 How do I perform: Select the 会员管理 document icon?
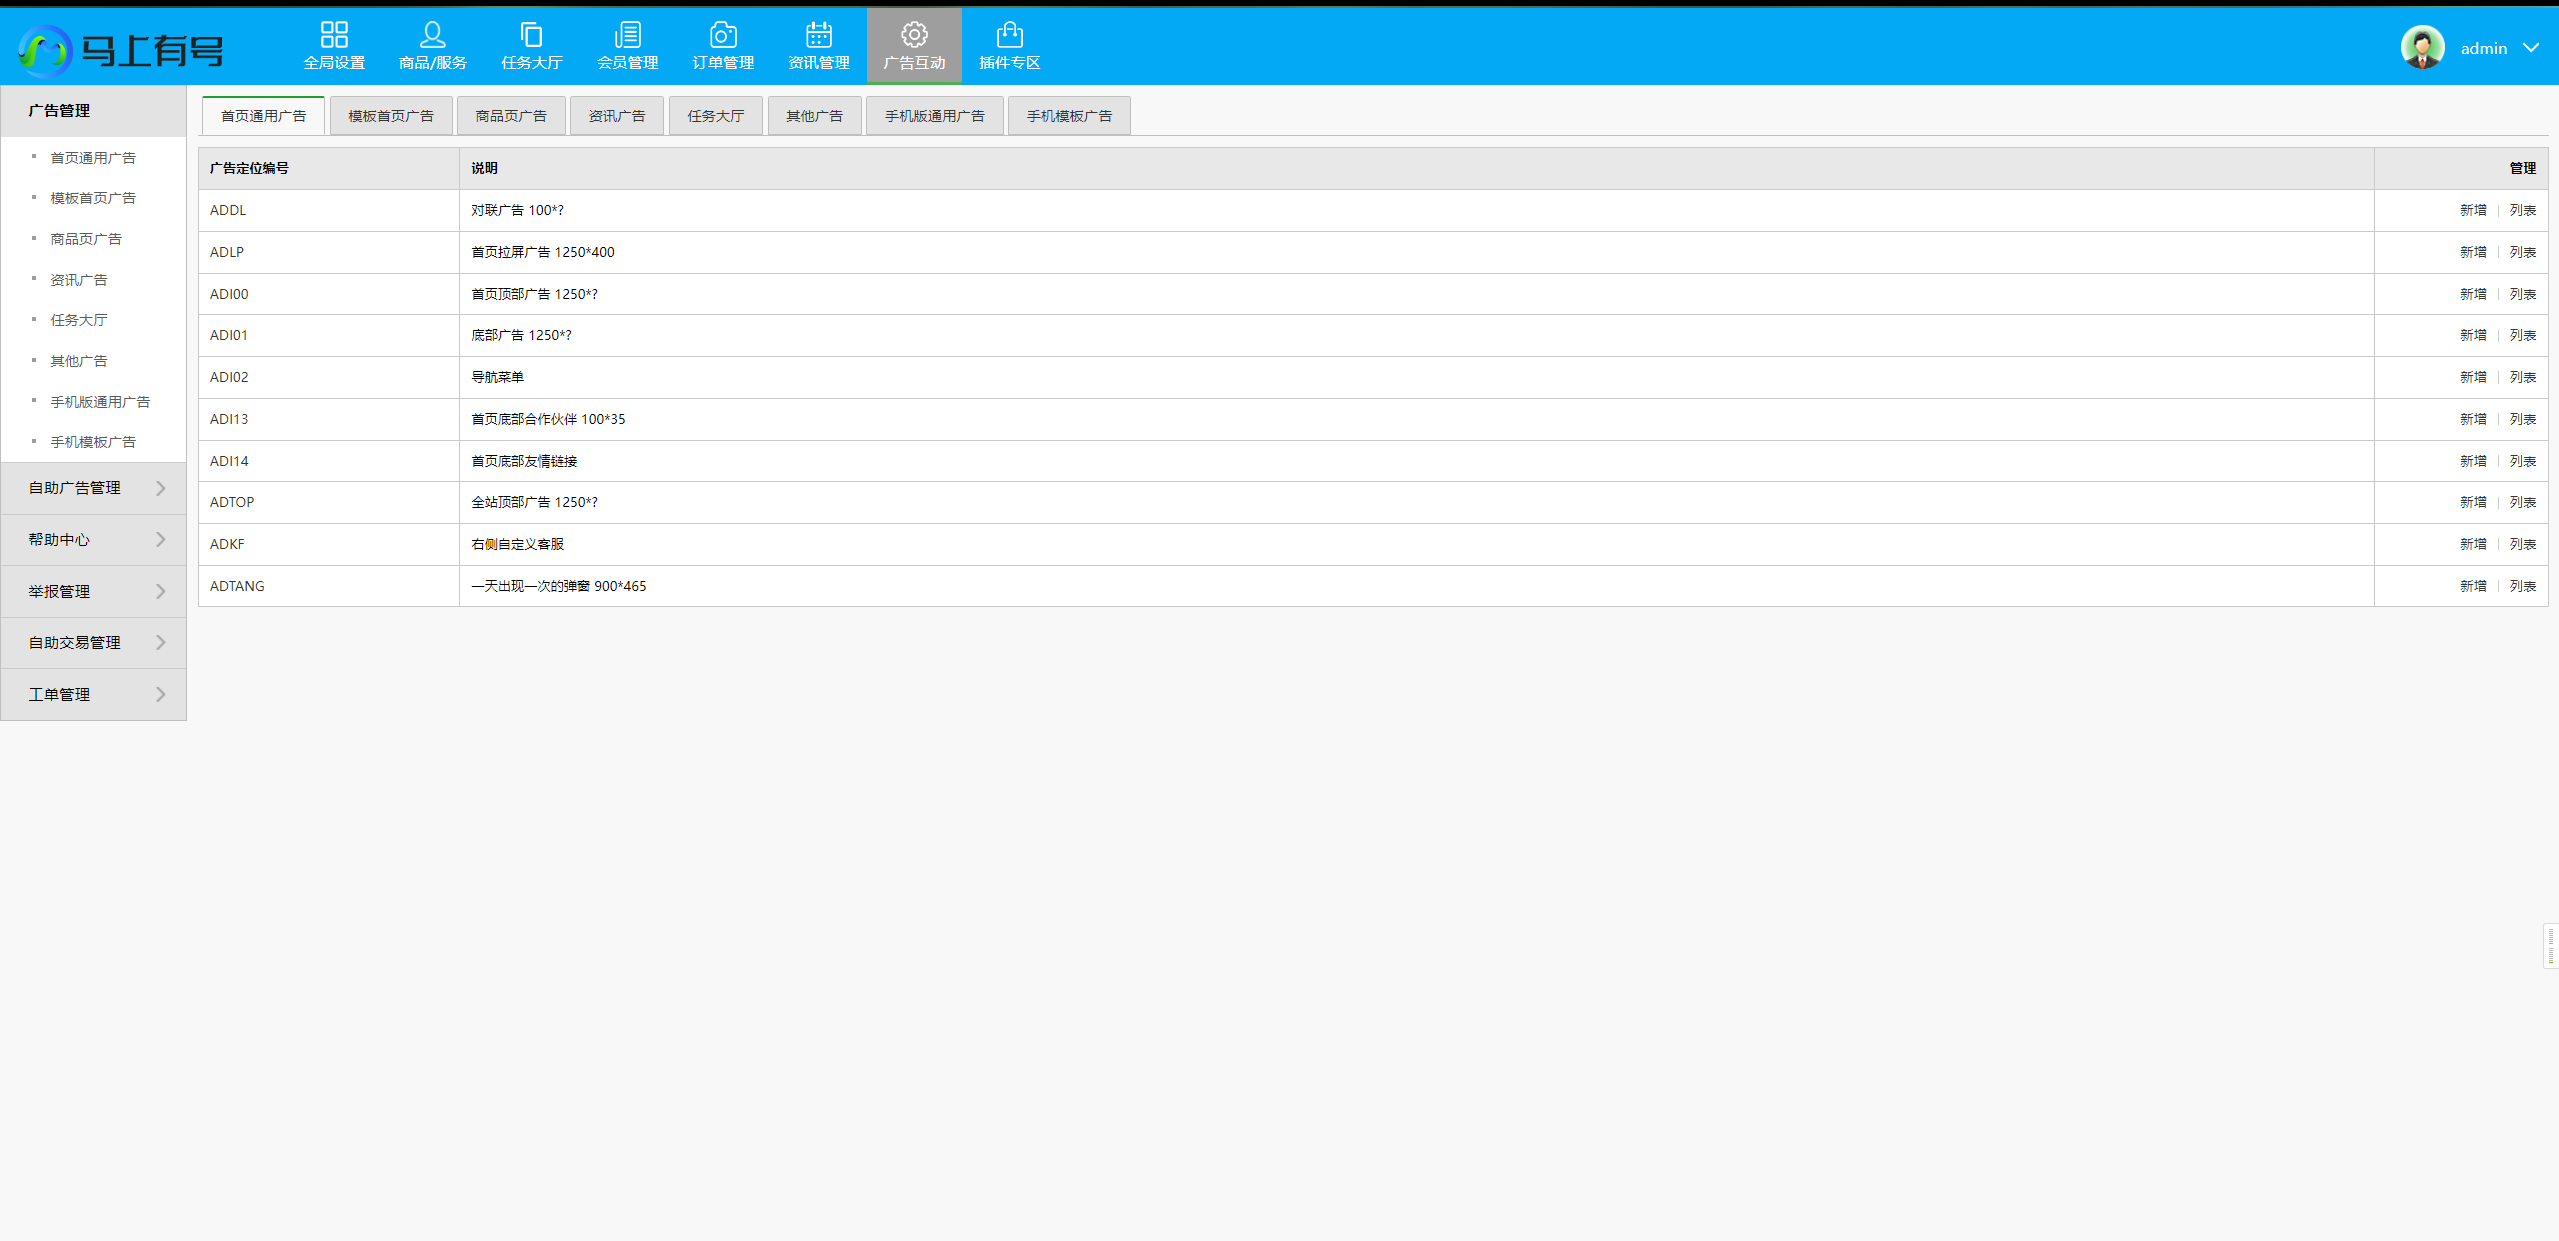pos(627,35)
